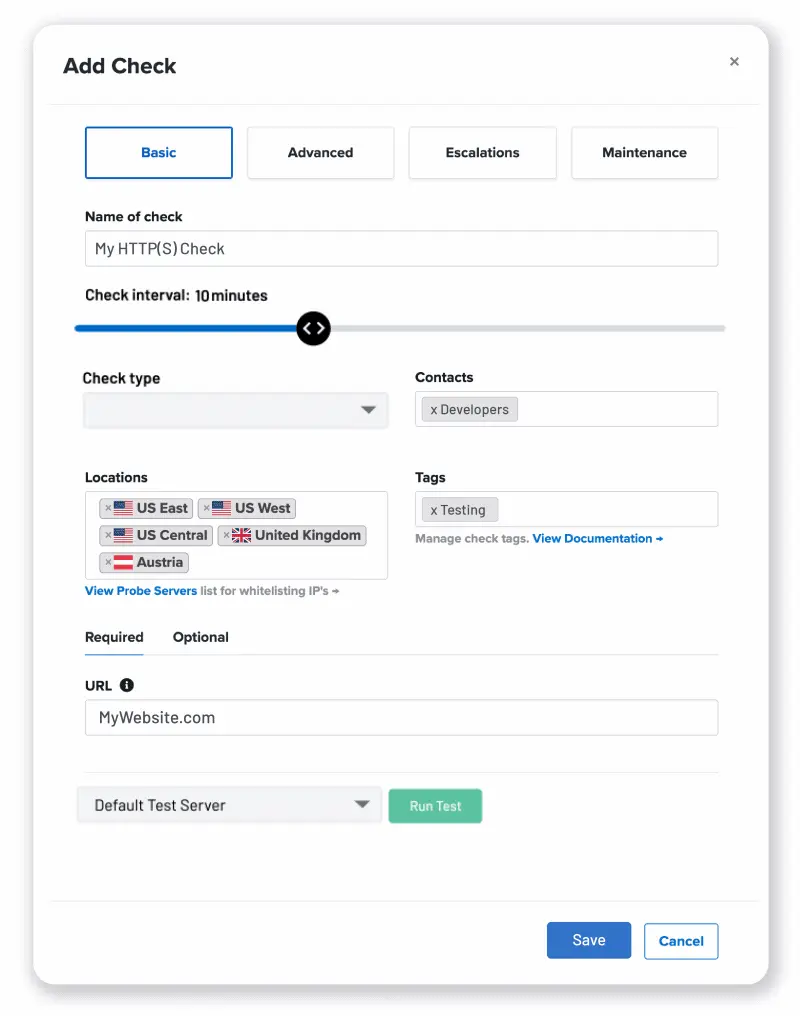Remove the Austria location tag
This screenshot has width=800, height=1016.
click(108, 562)
